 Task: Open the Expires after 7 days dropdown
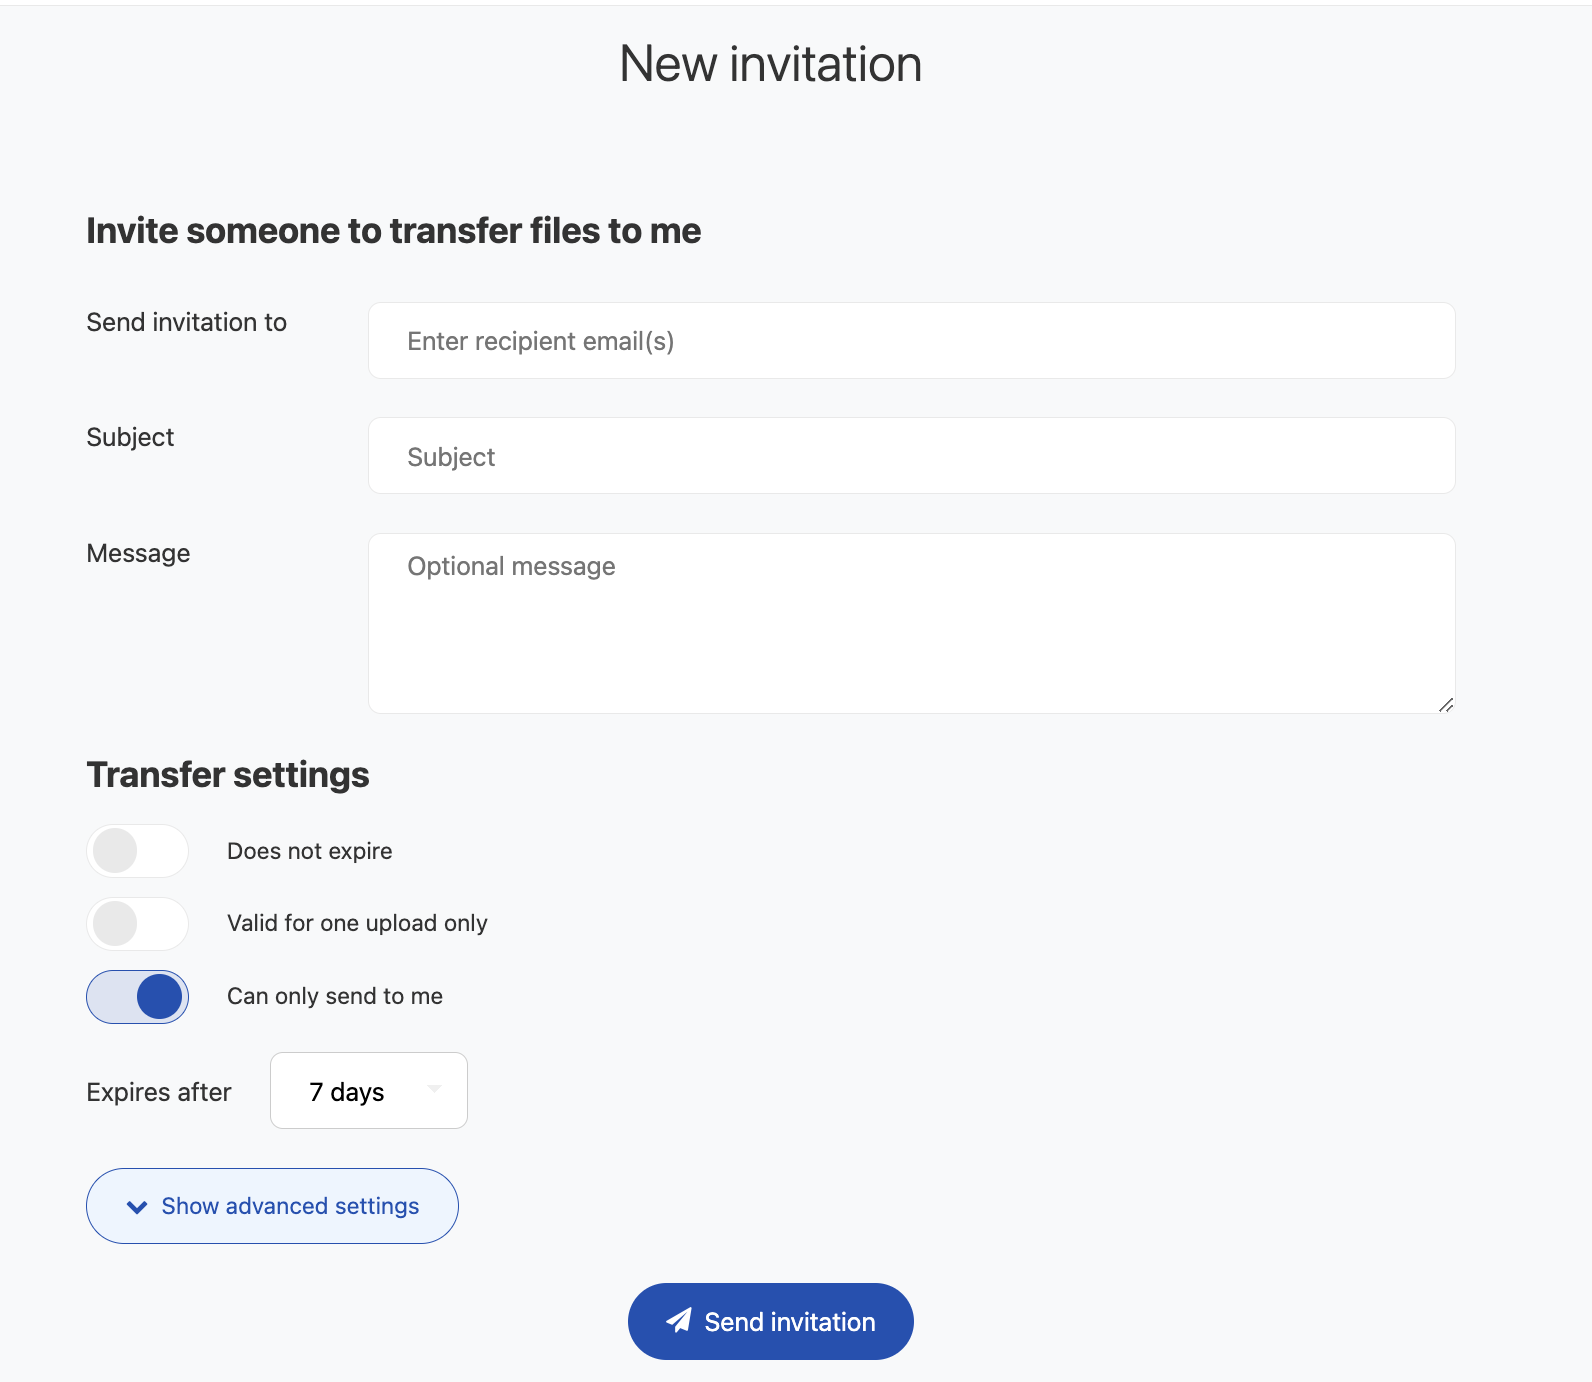pyautogui.click(x=368, y=1091)
